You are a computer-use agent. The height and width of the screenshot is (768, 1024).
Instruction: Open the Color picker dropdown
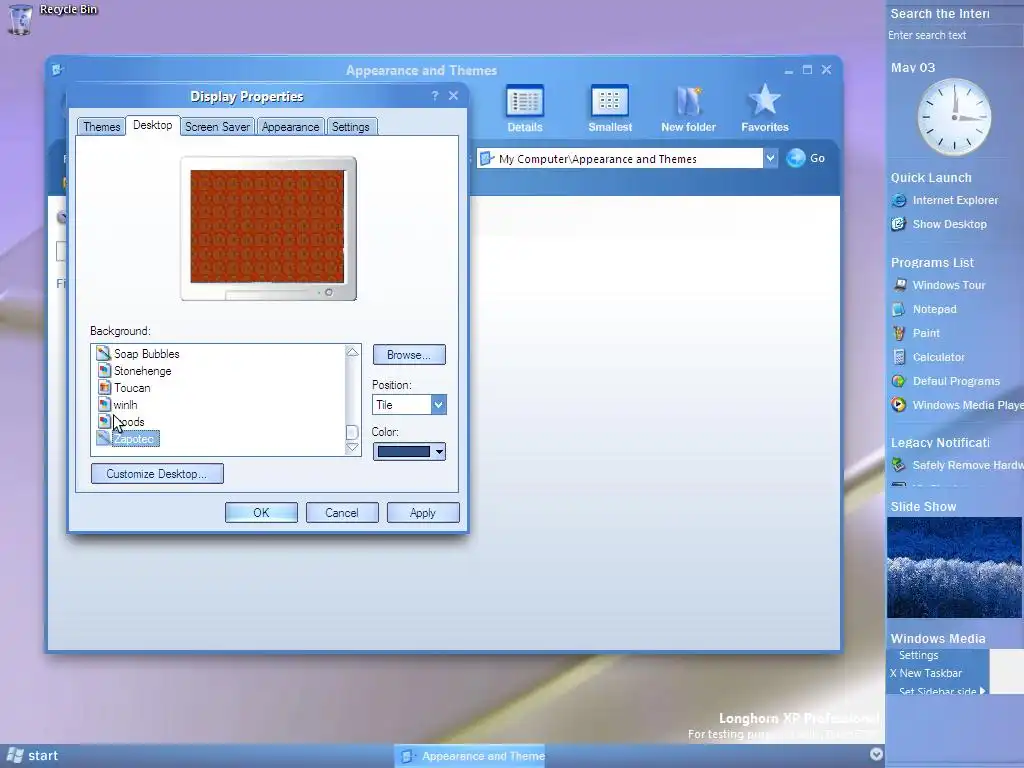pyautogui.click(x=439, y=451)
